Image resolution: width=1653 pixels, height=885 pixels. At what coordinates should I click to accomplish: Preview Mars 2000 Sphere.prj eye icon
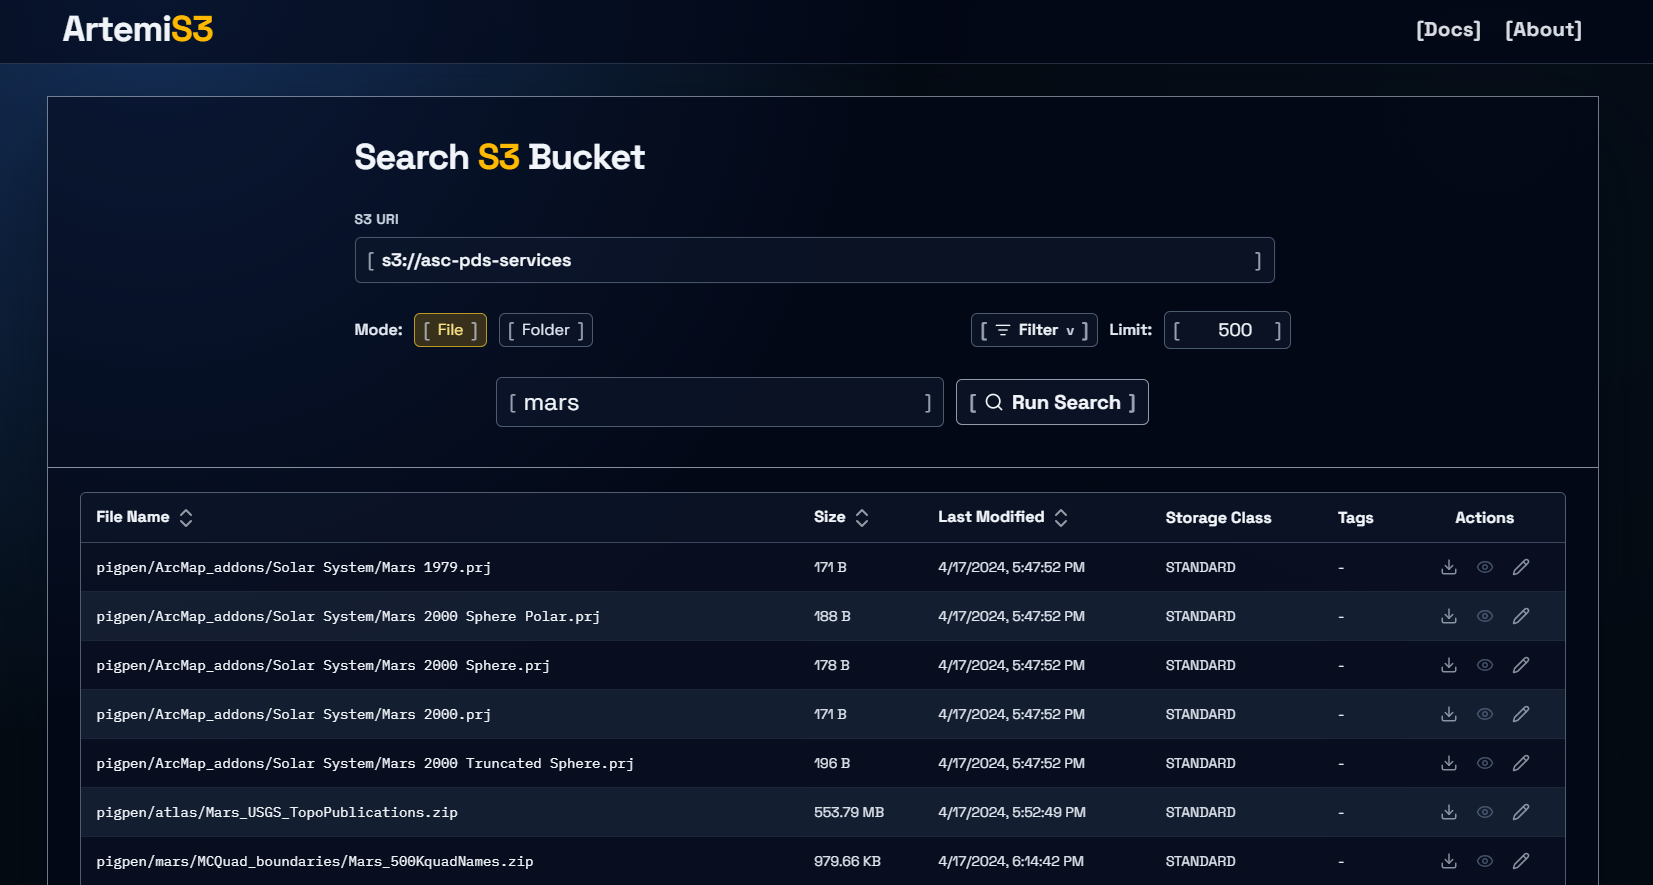(1485, 665)
